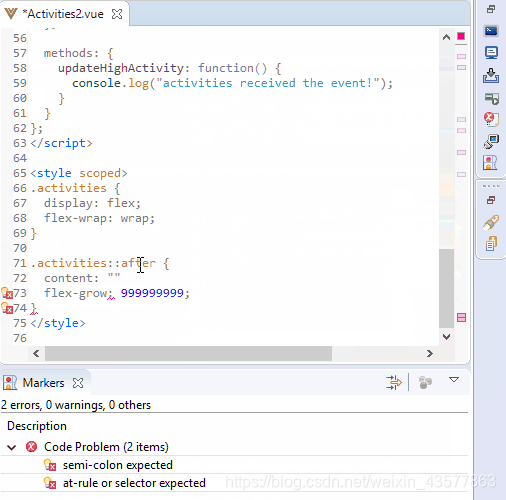Click the Description column header
Screen dimensions: 506x500
pyautogui.click(x=37, y=426)
